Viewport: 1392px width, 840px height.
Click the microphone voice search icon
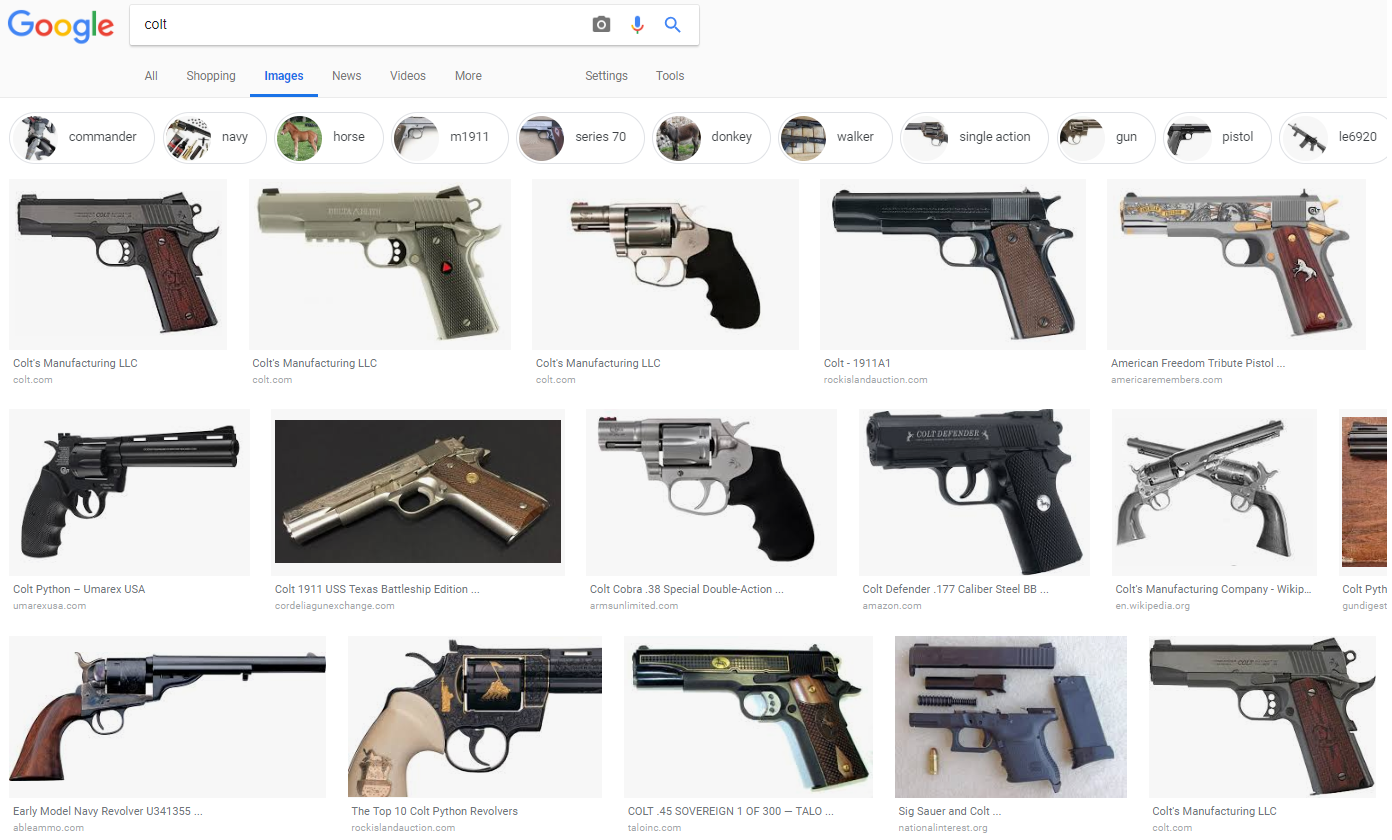(637, 25)
